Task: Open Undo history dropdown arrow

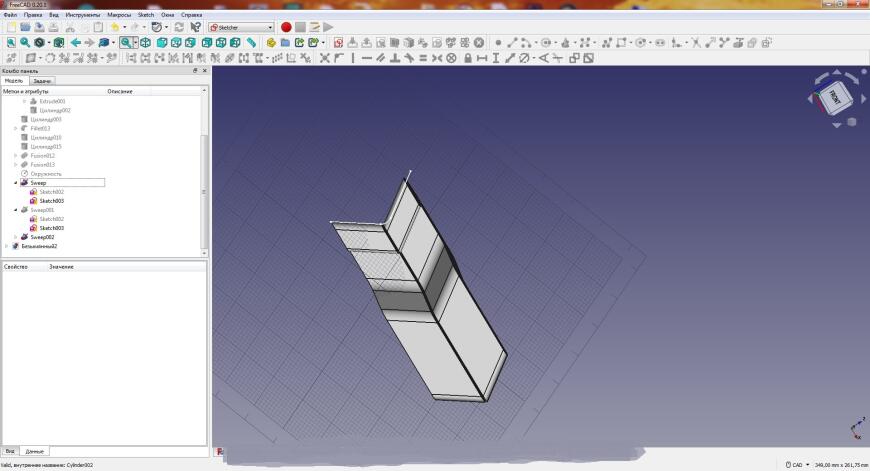Action: point(124,27)
